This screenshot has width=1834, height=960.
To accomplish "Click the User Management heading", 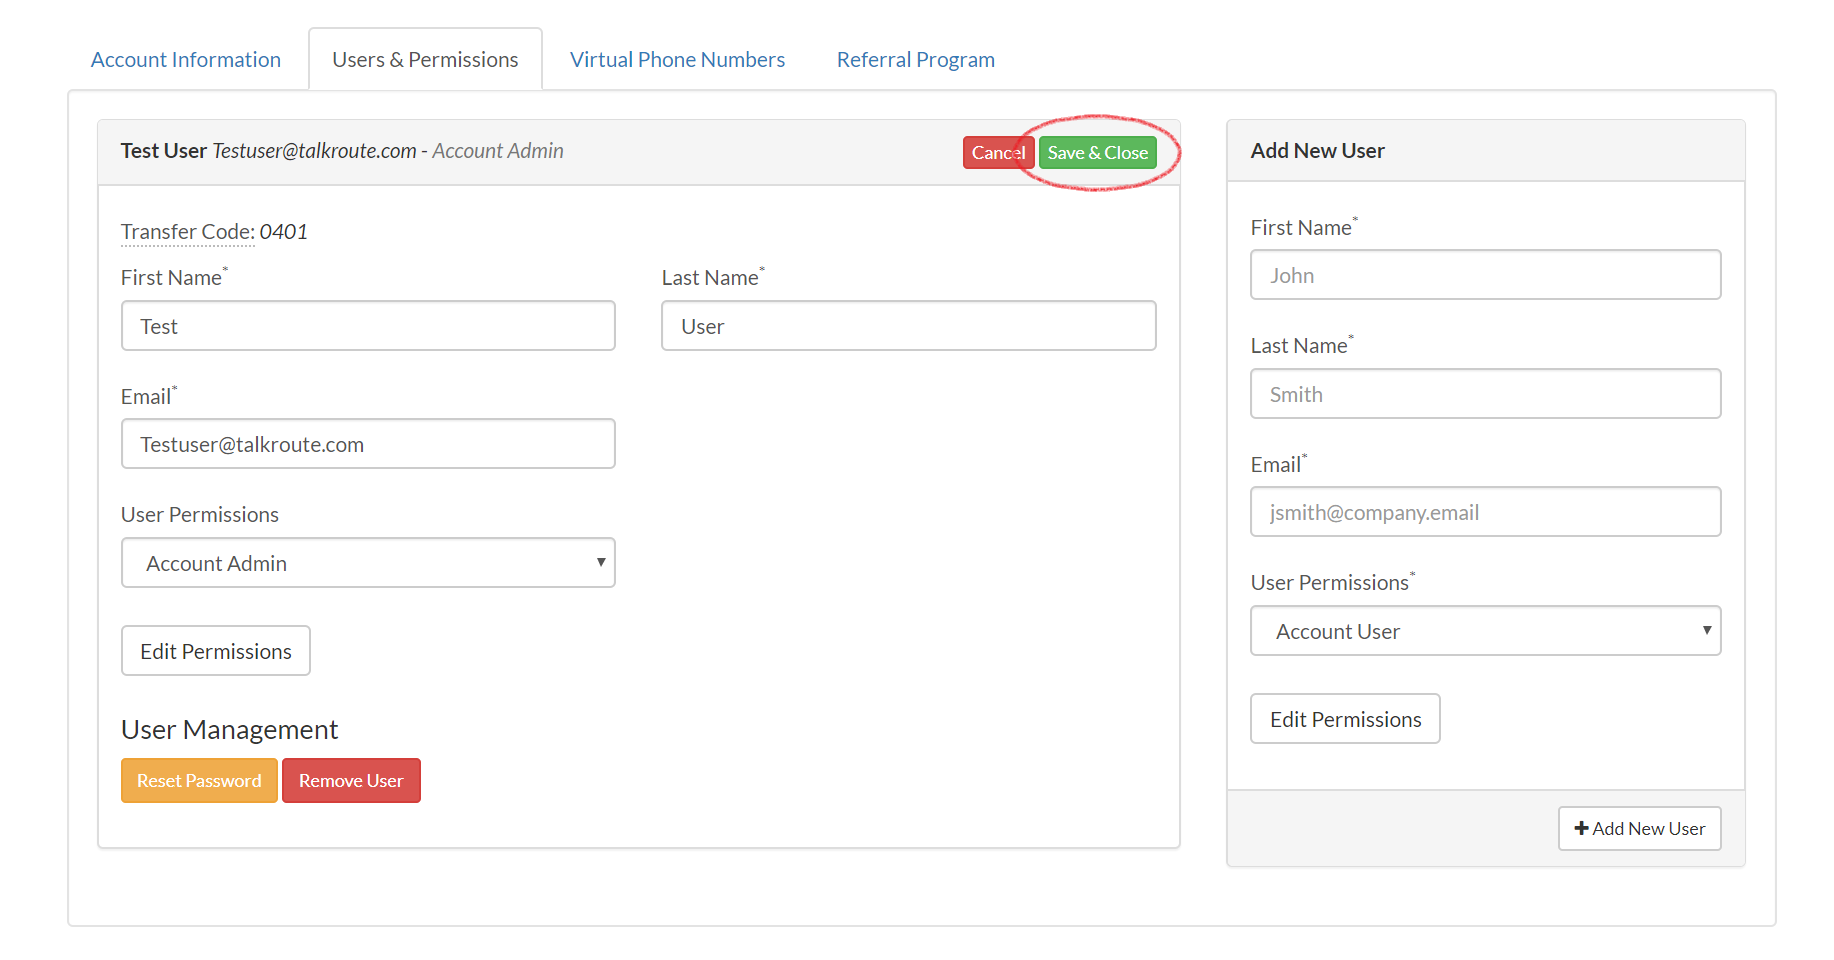I will [x=229, y=730].
